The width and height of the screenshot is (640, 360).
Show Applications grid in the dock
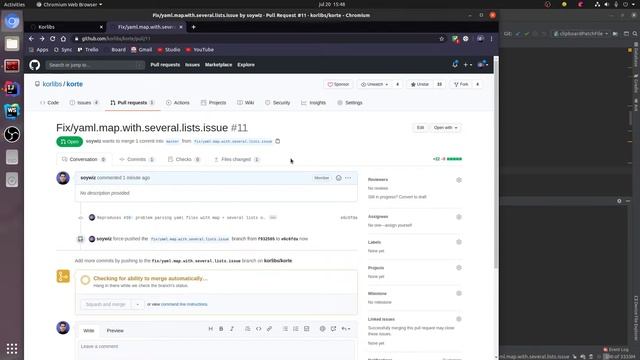[x=12, y=348]
